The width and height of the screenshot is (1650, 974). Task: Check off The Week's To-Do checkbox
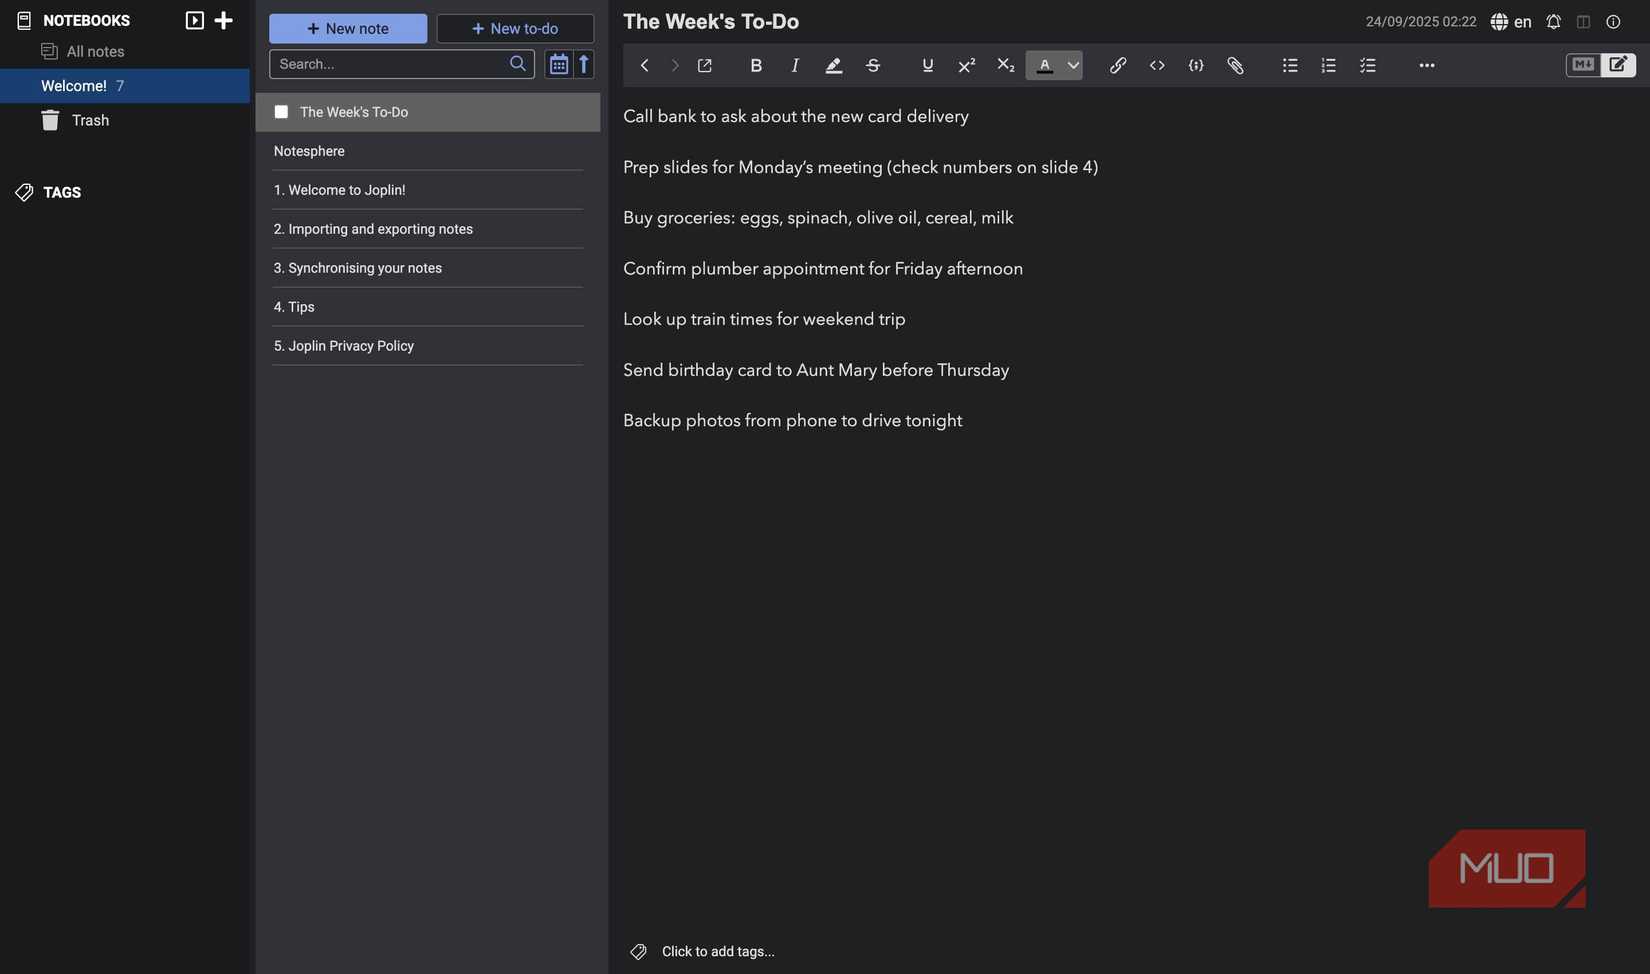coord(281,112)
